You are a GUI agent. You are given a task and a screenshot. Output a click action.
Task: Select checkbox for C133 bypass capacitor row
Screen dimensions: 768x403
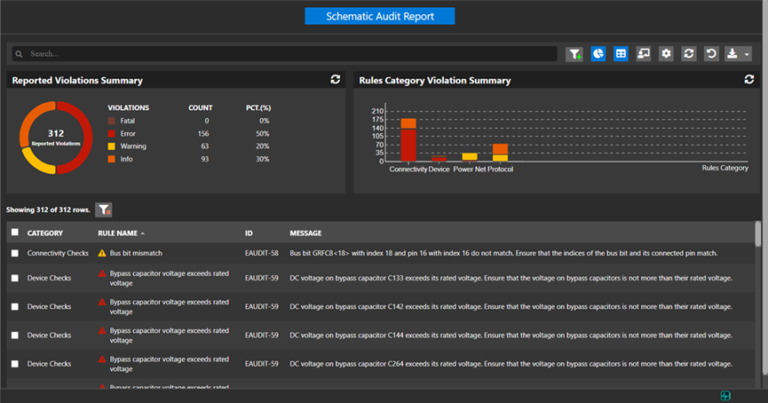pos(14,278)
